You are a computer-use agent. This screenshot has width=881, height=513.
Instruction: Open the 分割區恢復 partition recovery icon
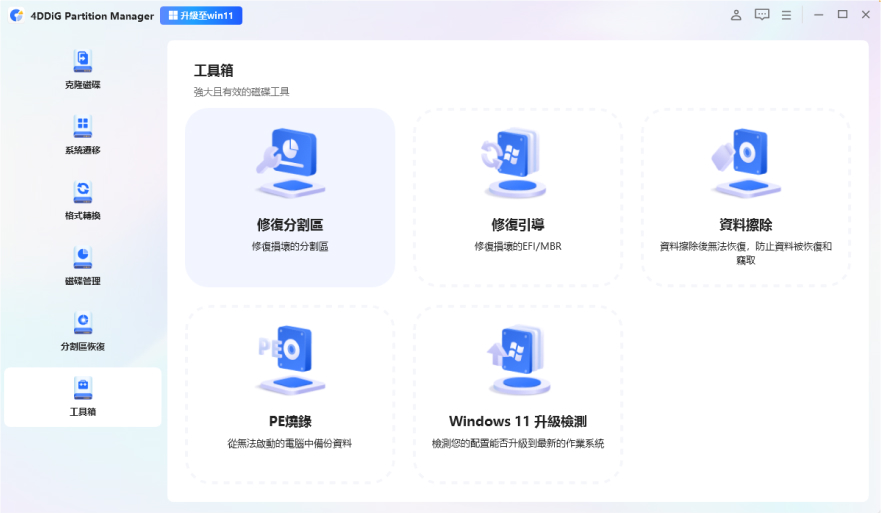[83, 323]
